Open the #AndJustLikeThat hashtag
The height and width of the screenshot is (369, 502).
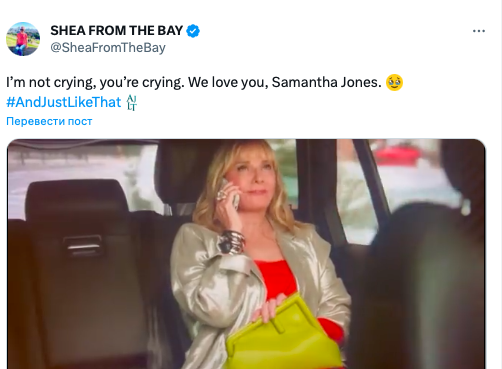pos(64,102)
